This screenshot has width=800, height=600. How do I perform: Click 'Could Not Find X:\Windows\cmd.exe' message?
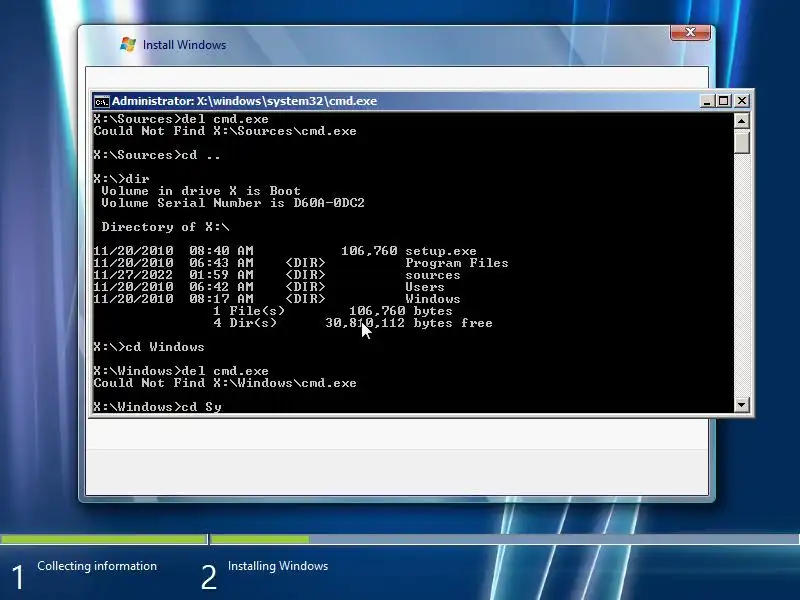pos(225,383)
